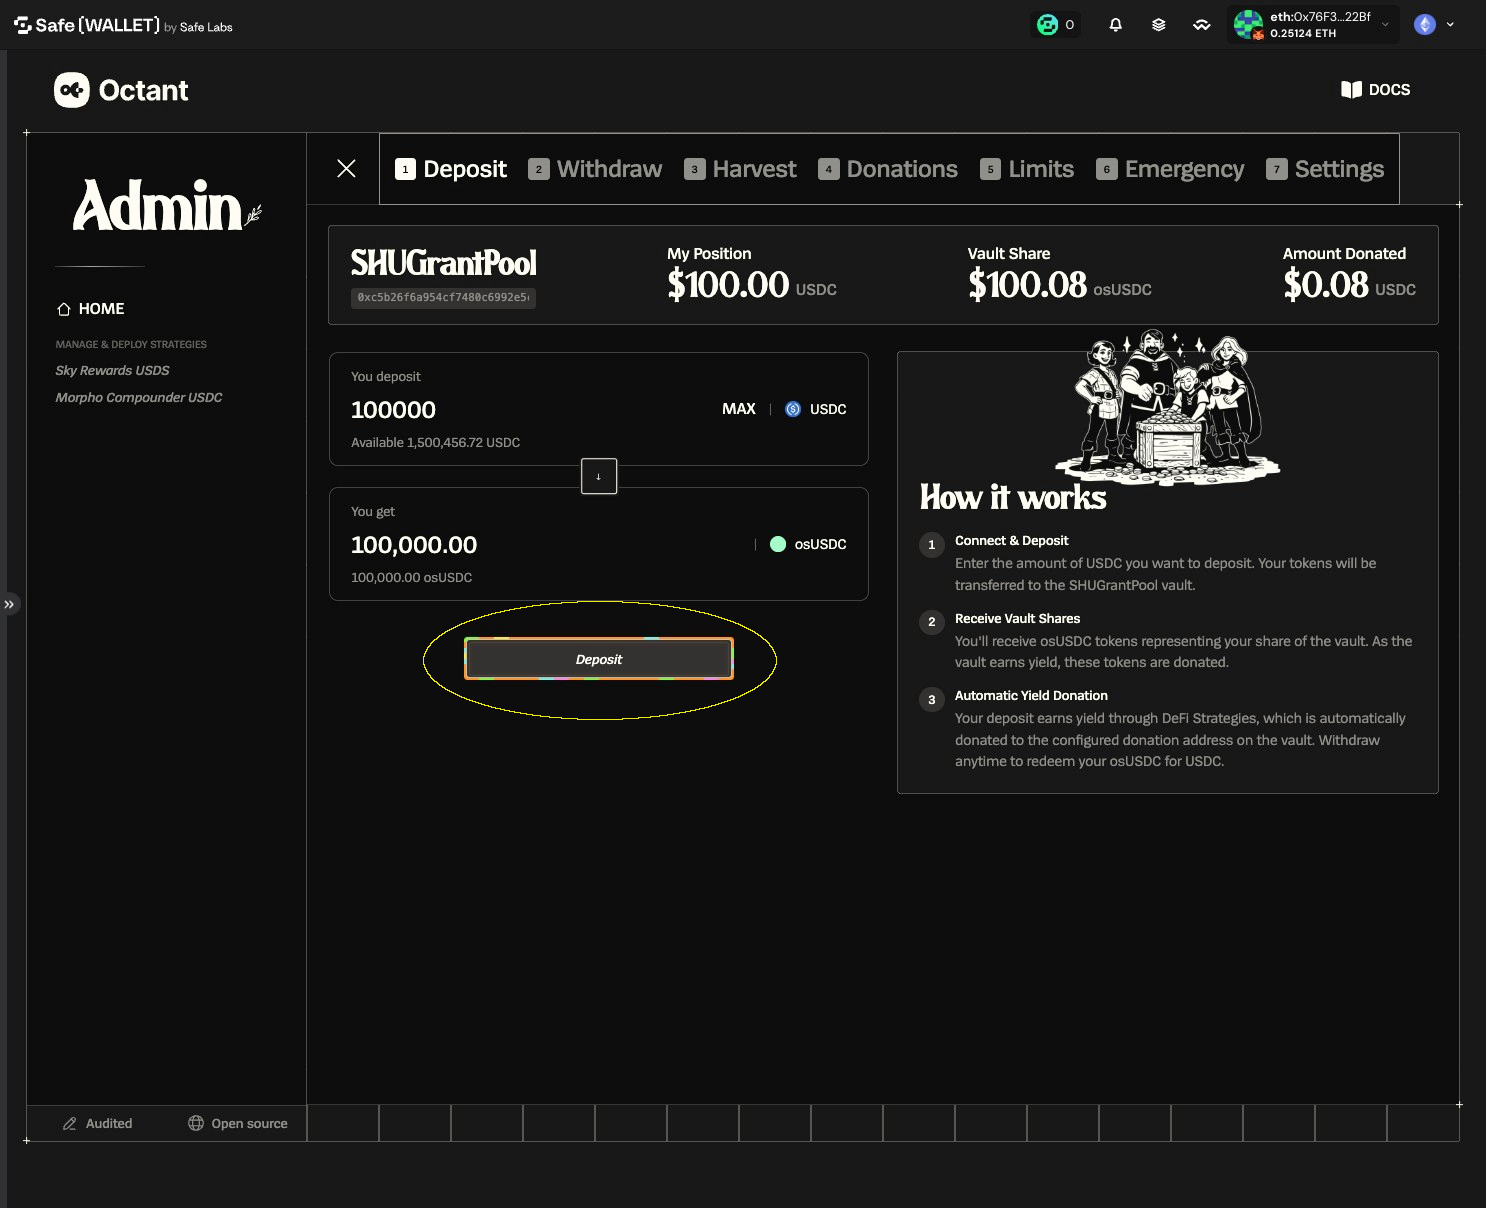Screen dimensions: 1486x1208
Task: Click the '0.25124 ETH' balance text
Action: click(x=1303, y=33)
